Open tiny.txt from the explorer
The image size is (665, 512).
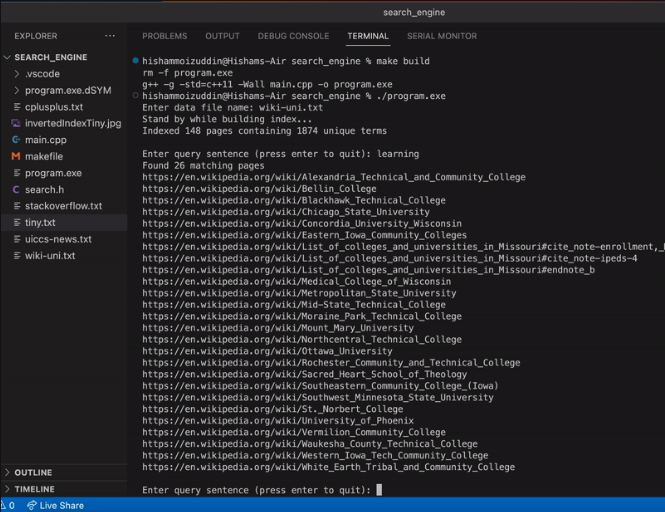(x=40, y=223)
